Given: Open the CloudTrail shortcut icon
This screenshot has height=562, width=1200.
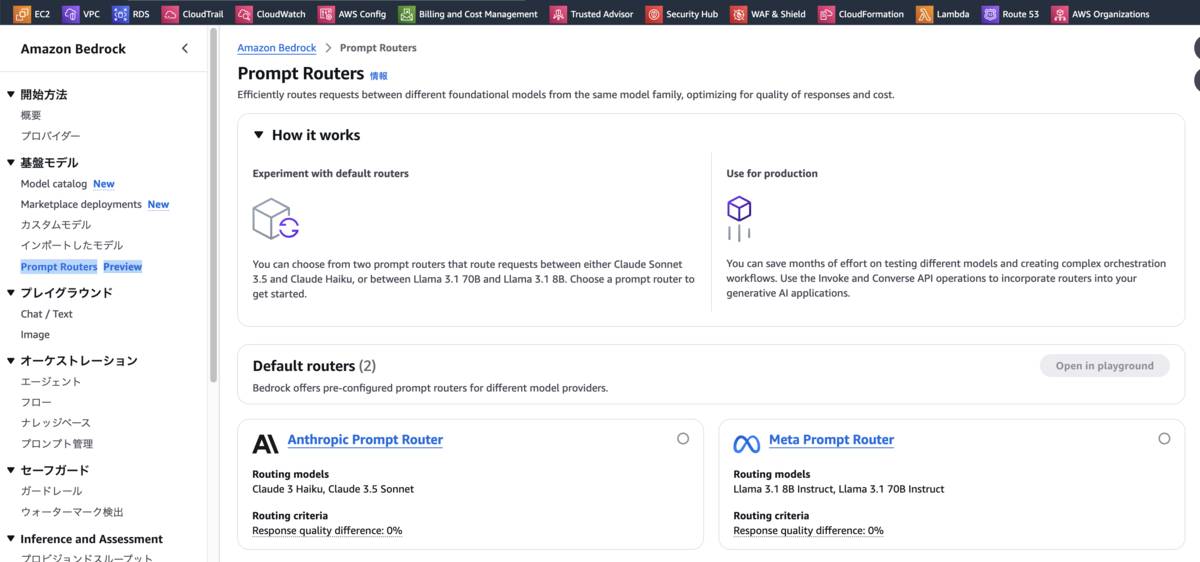Looking at the screenshot, I should tap(170, 14).
